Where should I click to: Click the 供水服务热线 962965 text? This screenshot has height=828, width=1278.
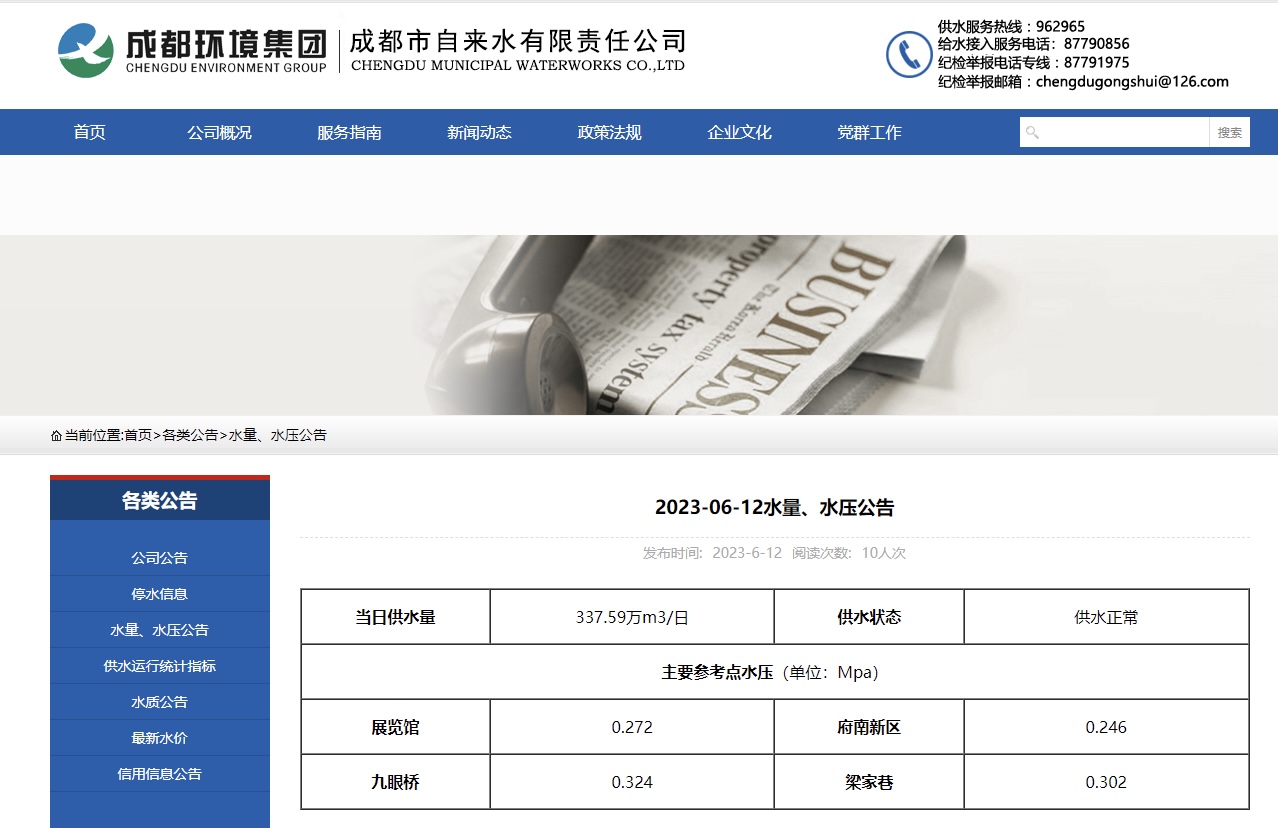1011,26
